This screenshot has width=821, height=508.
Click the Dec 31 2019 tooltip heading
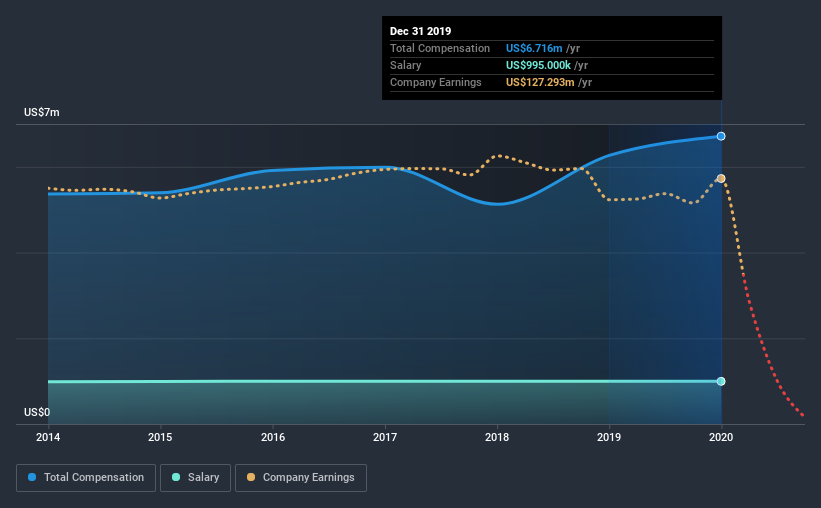[x=423, y=31]
